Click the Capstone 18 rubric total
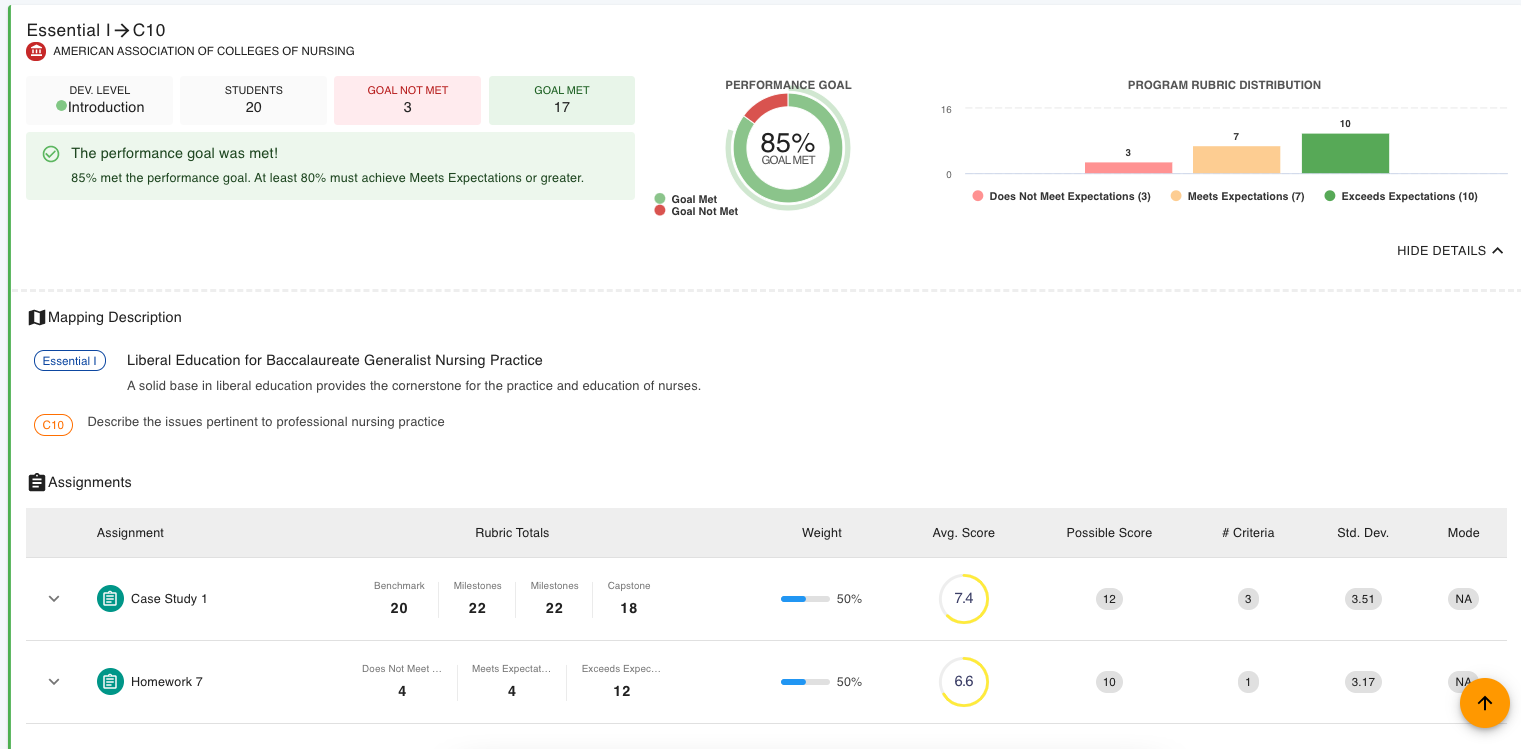Viewport: 1521px width, 749px height. pyautogui.click(x=628, y=598)
